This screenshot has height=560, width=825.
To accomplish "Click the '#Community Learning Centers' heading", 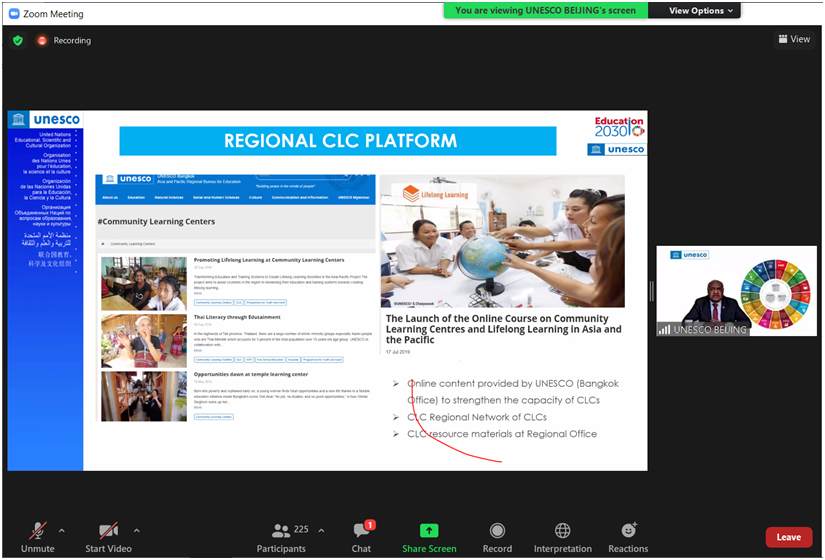I will pos(156,222).
